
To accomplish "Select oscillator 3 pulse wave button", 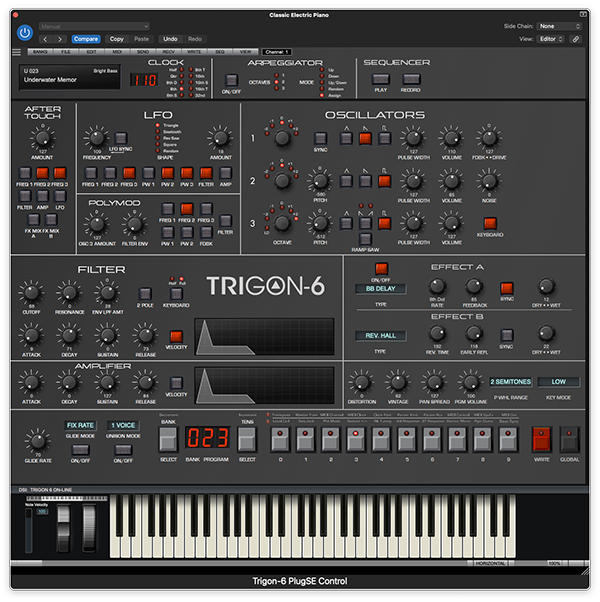I will point(384,223).
